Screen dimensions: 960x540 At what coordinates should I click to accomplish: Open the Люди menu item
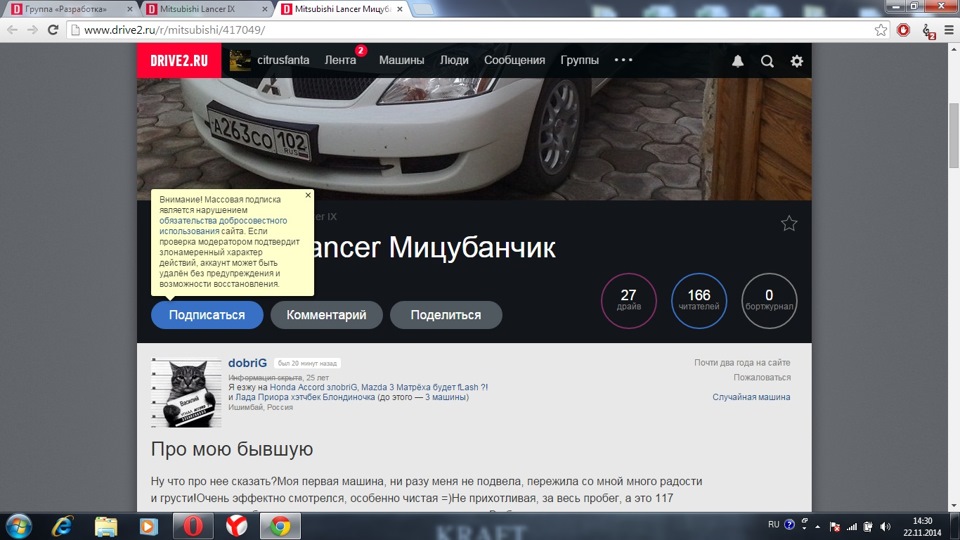click(454, 60)
